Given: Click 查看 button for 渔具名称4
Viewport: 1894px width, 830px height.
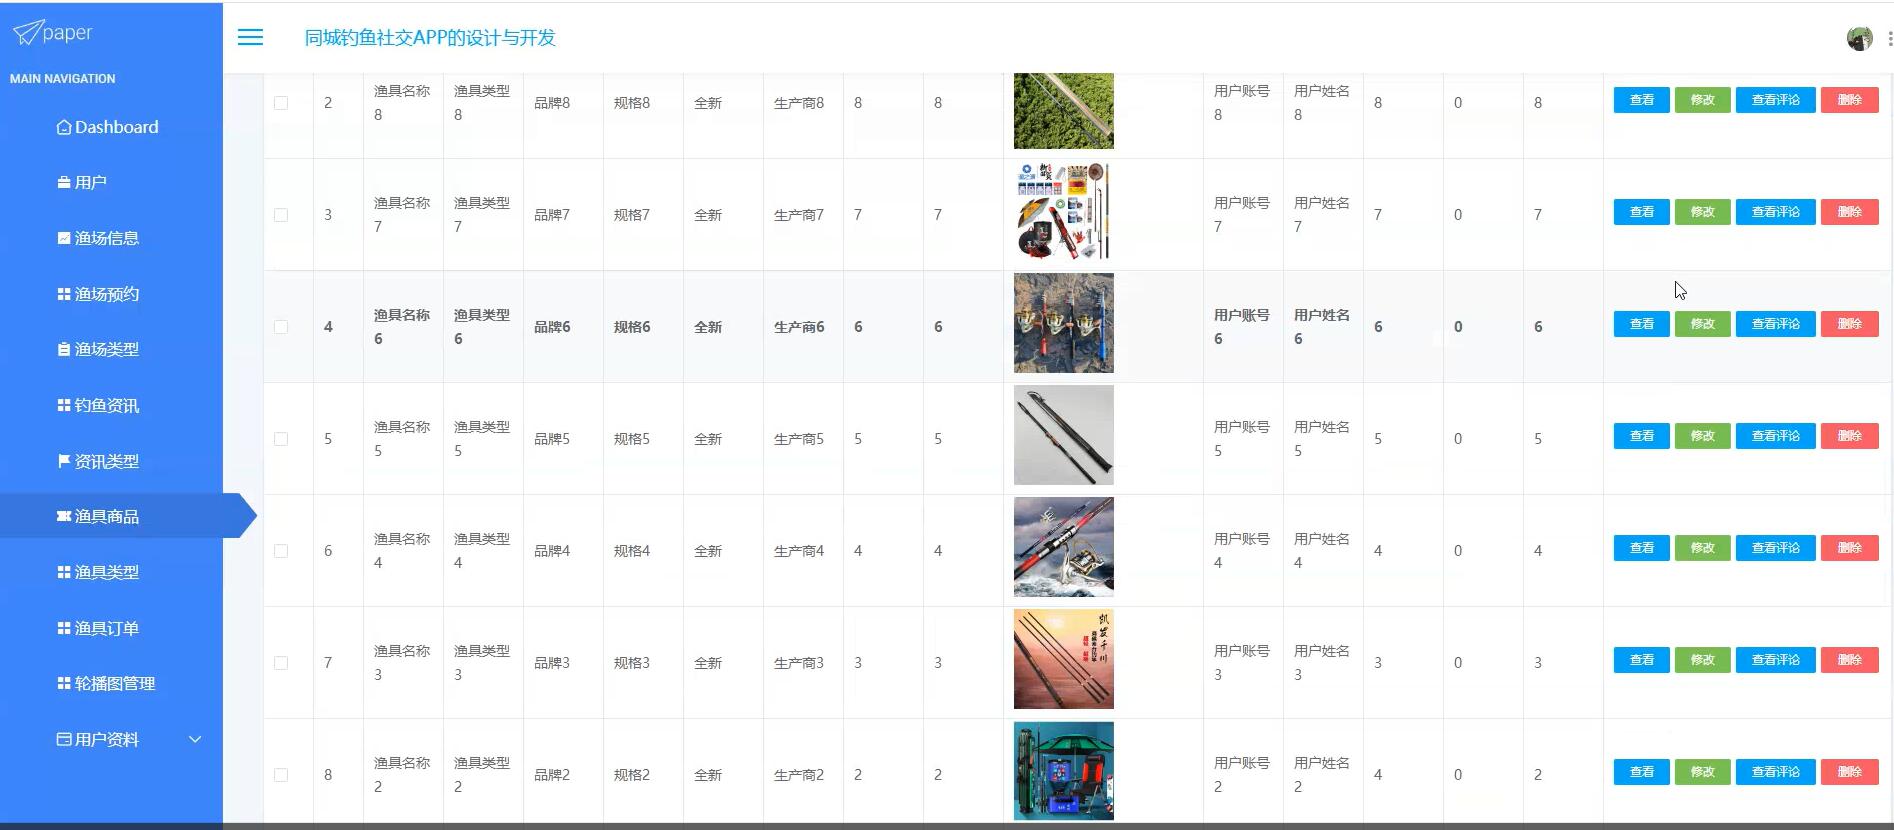Looking at the screenshot, I should tap(1641, 548).
